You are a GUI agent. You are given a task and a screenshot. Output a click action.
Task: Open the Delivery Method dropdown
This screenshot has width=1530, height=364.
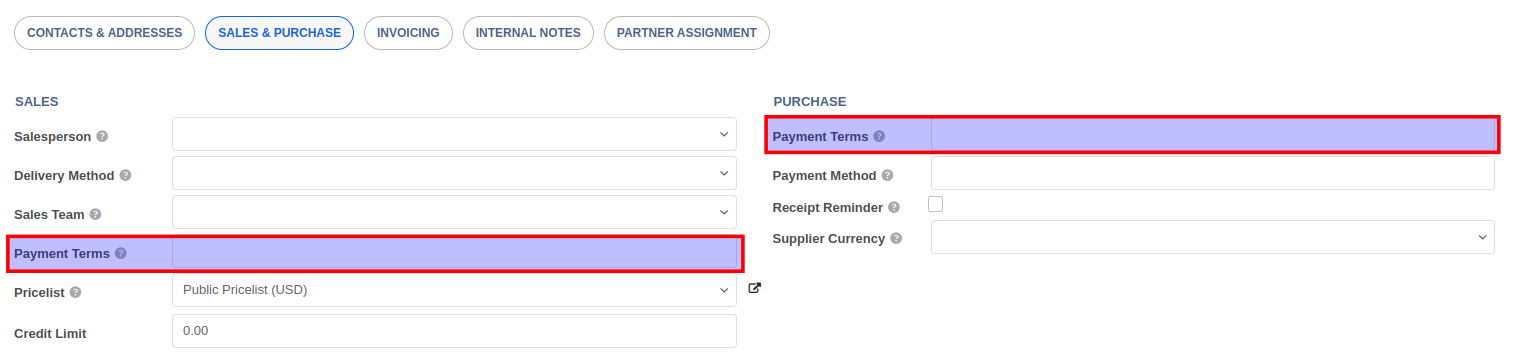454,173
